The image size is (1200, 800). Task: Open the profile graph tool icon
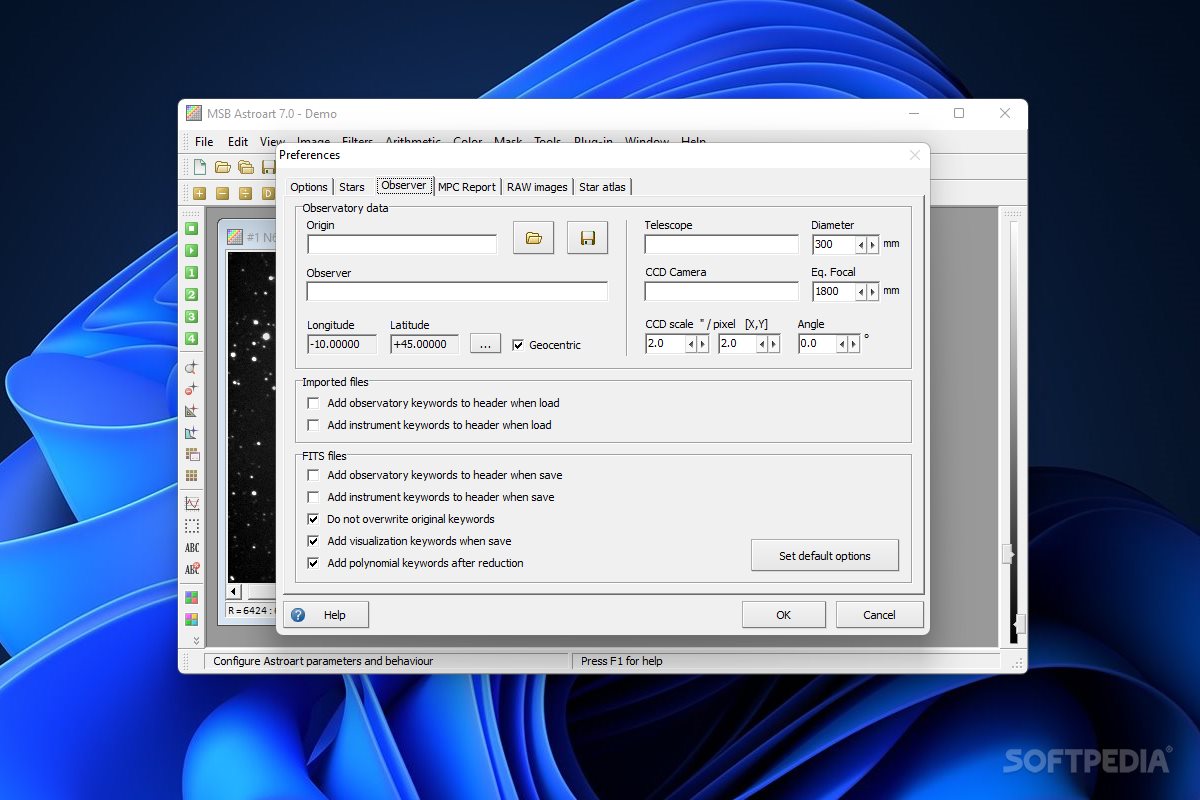click(191, 504)
